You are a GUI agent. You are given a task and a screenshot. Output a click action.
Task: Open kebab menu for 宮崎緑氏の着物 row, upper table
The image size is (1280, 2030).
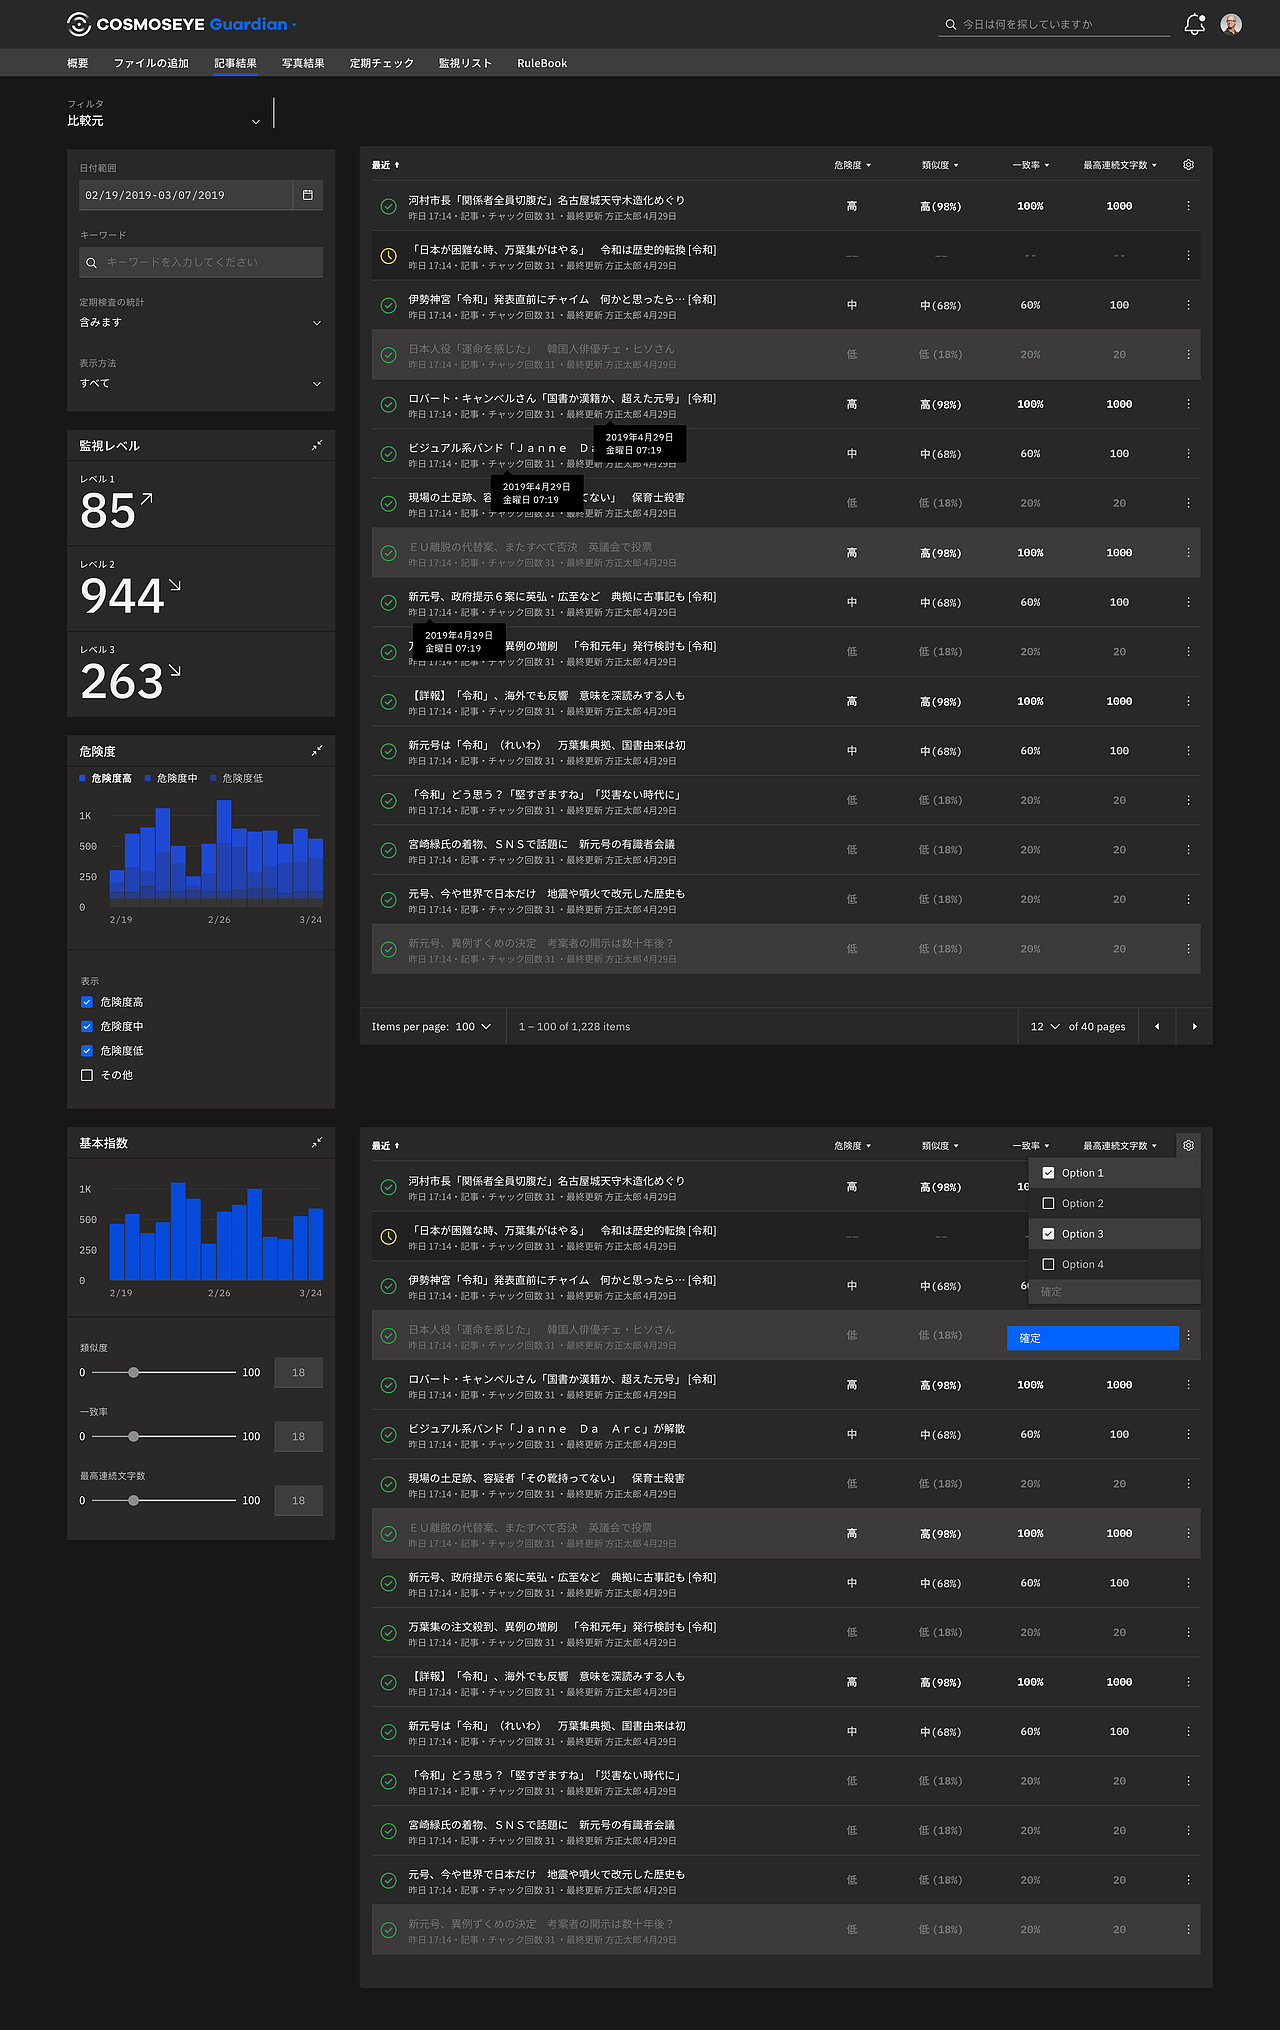pyautogui.click(x=1188, y=850)
